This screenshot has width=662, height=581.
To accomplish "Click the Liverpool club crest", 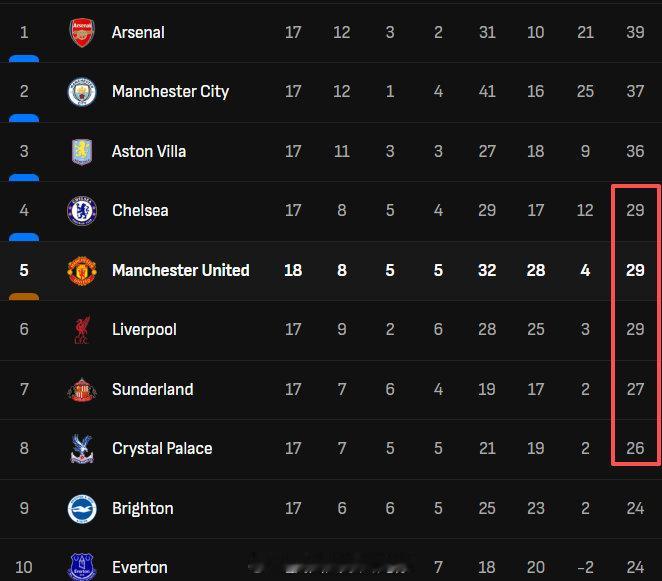I will 81,330.
